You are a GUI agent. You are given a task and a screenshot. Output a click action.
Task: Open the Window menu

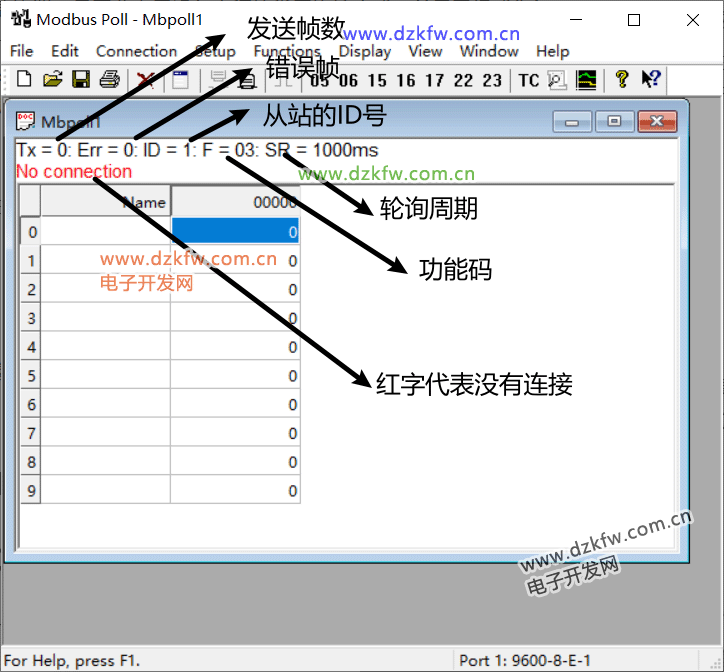click(x=489, y=51)
